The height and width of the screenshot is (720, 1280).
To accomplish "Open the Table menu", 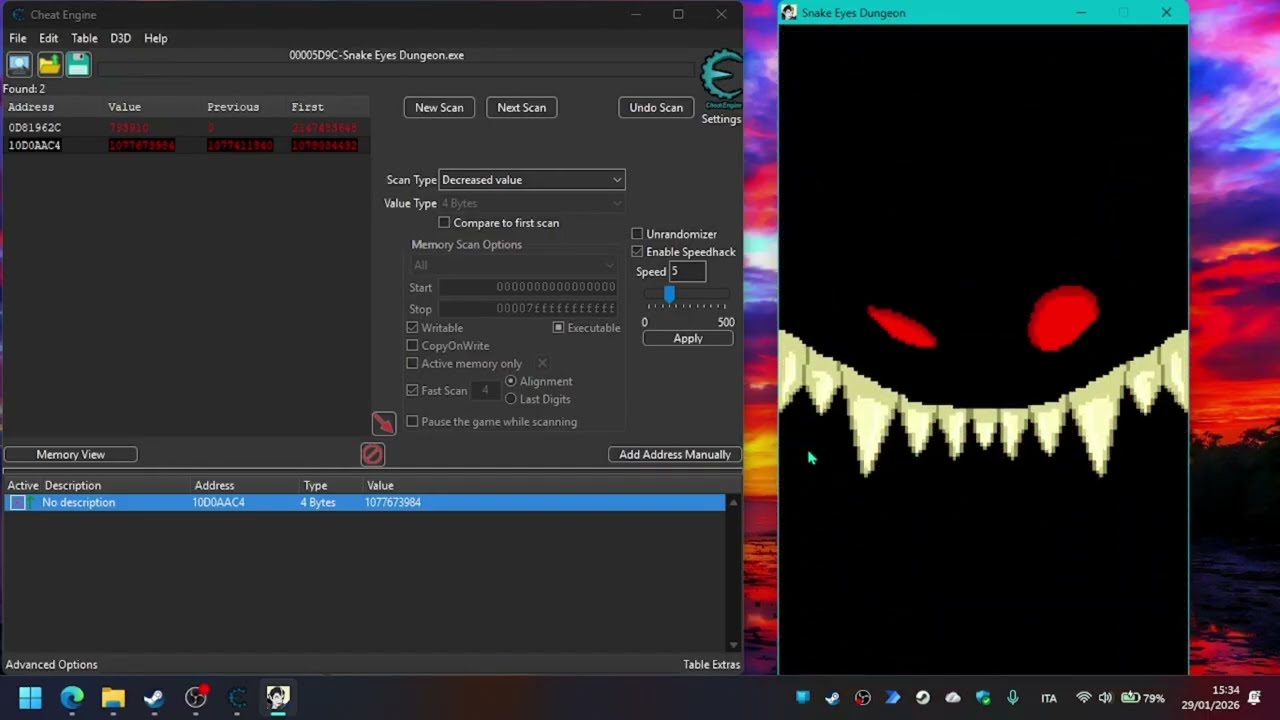I will [x=84, y=38].
